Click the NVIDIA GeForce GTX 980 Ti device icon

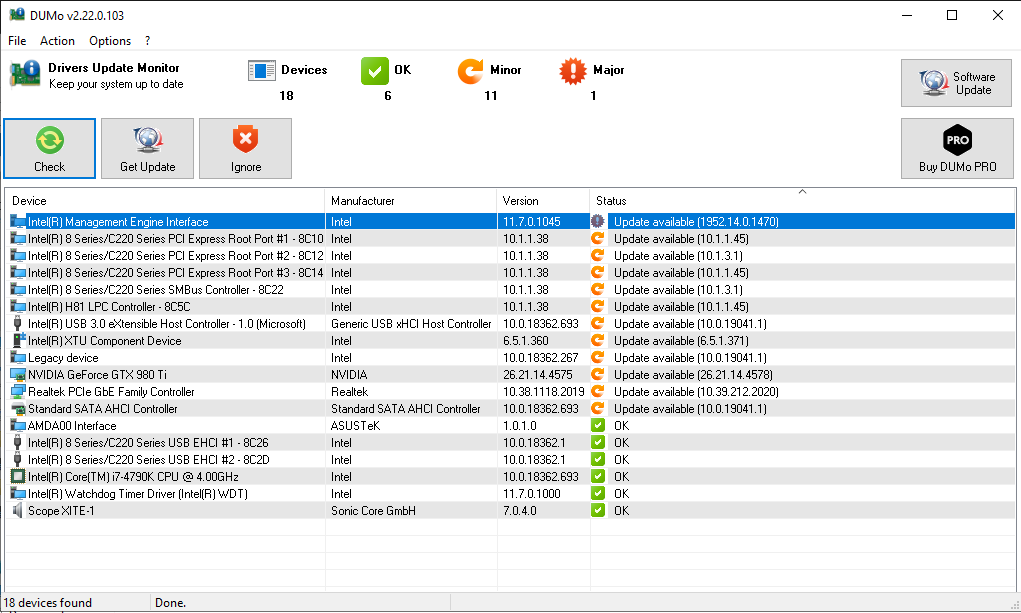point(18,375)
